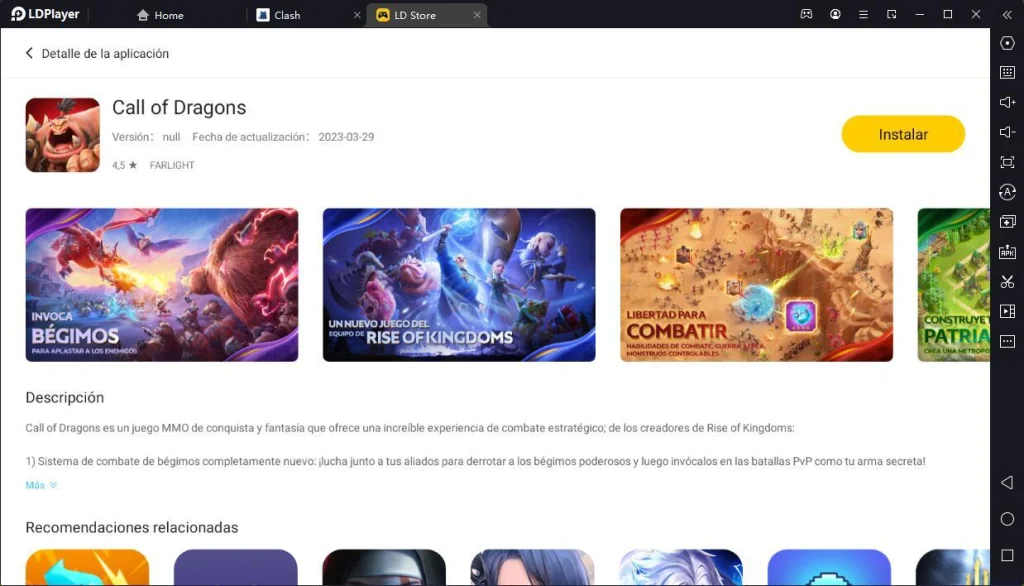Image resolution: width=1024 pixels, height=586 pixels.
Task: Click the Descripción heading
Action: [65, 397]
